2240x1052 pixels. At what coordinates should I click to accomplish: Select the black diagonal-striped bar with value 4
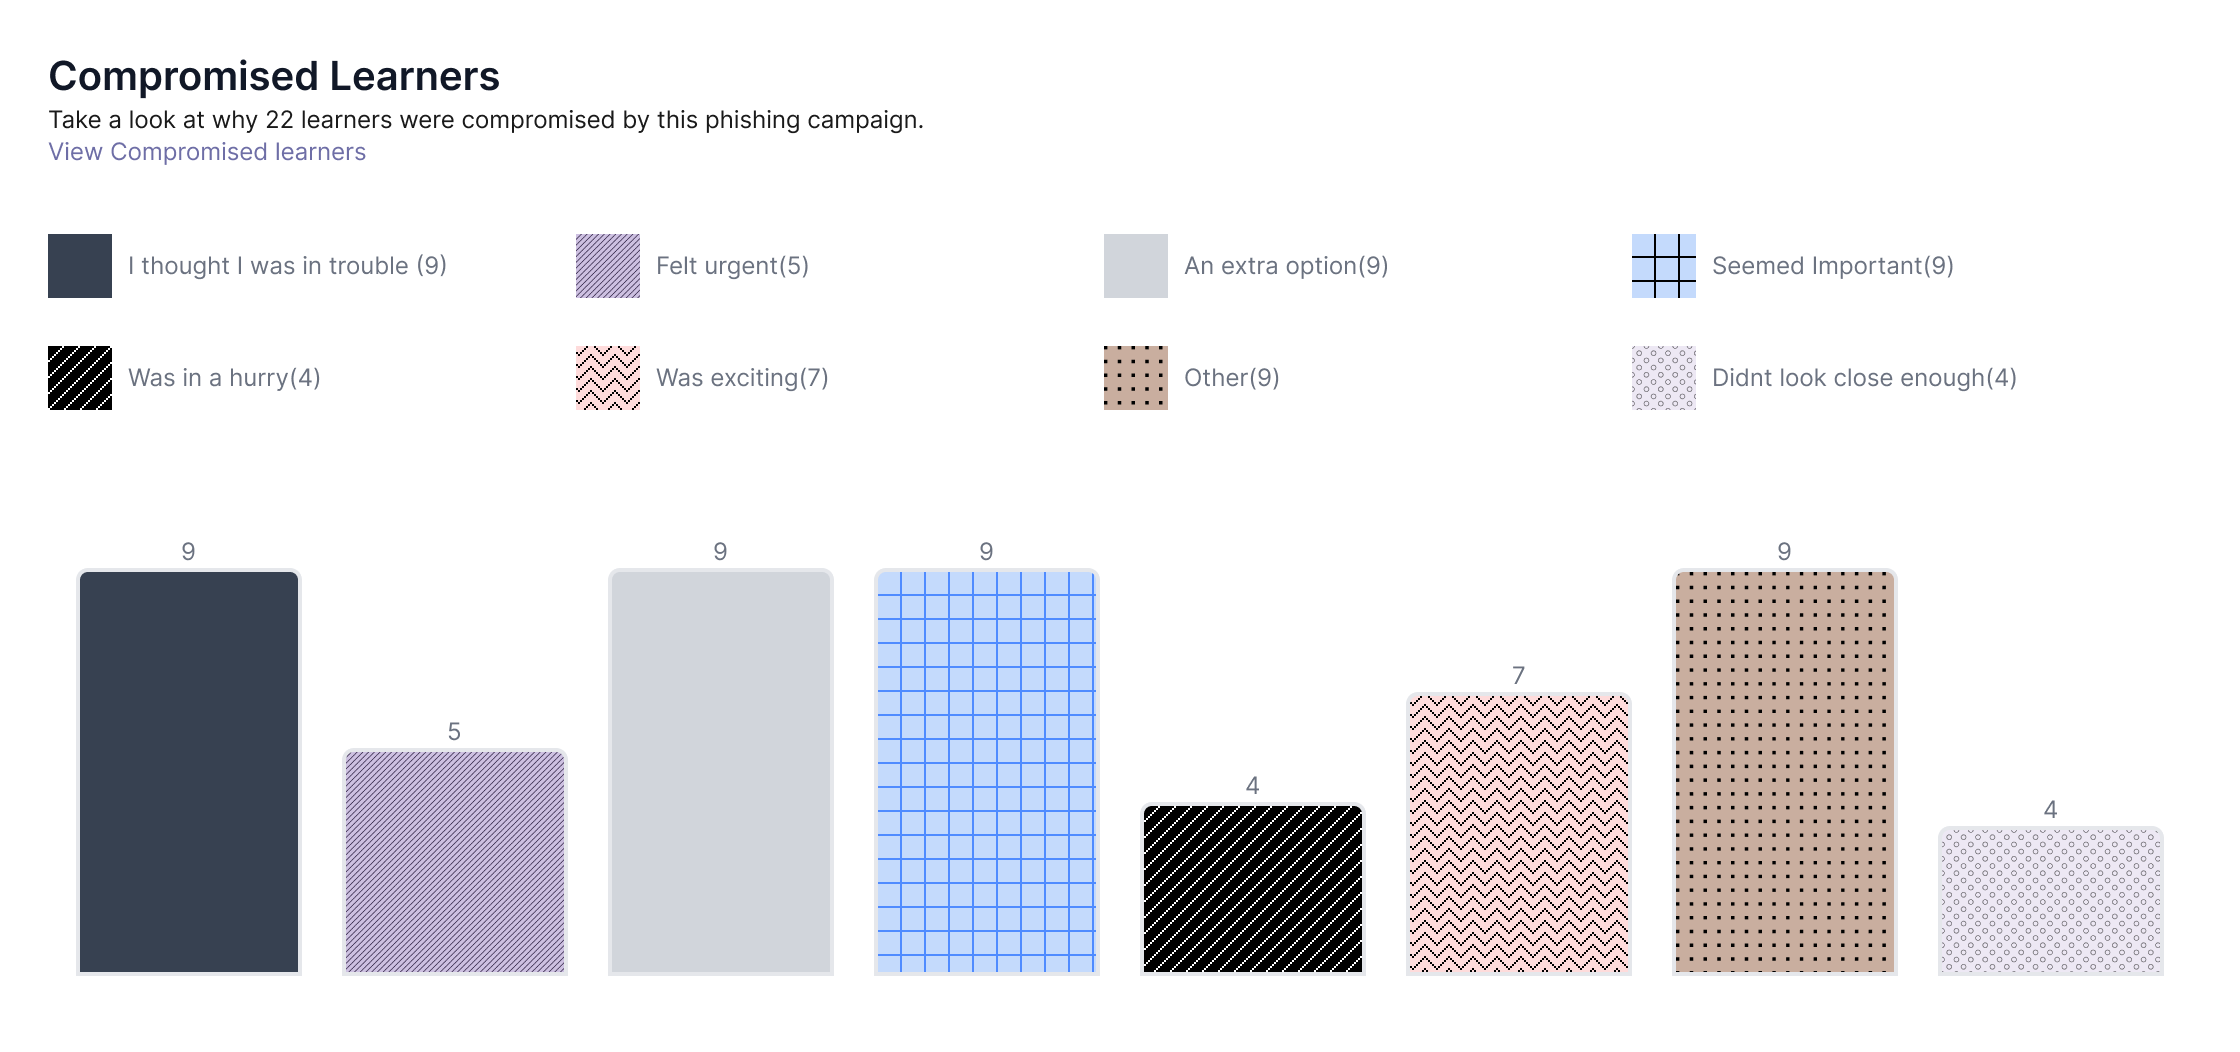tap(1253, 889)
